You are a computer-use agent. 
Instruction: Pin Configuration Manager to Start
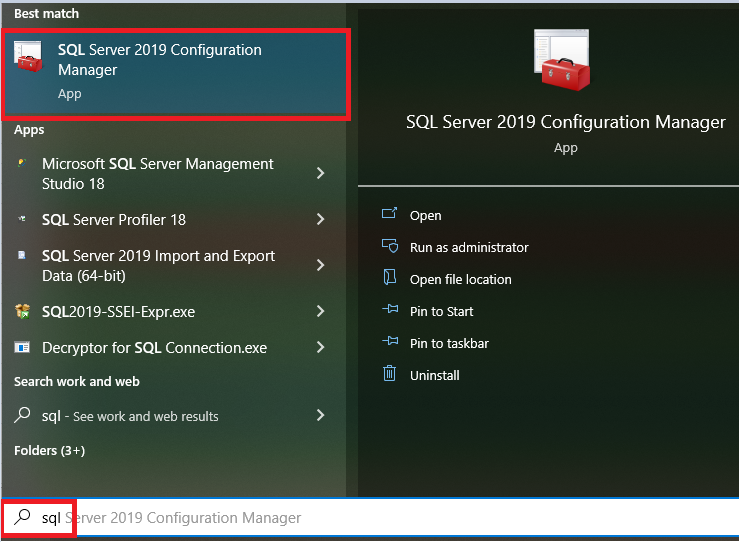point(441,311)
